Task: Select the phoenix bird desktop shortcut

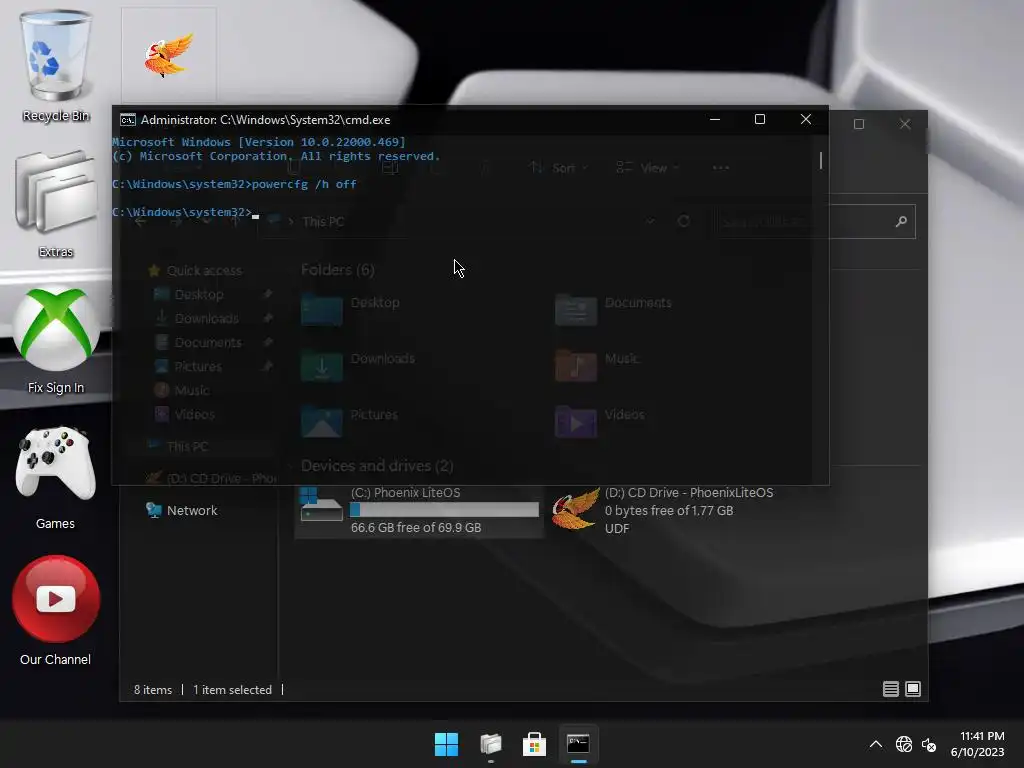Action: (x=168, y=55)
